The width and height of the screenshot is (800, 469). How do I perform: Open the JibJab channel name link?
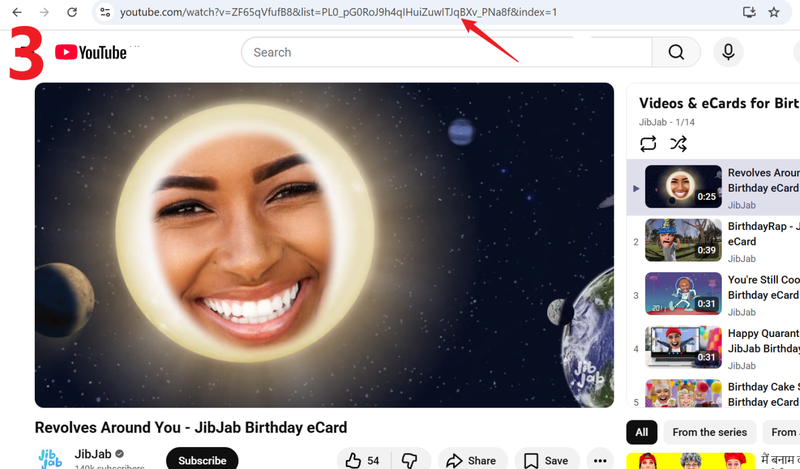94,454
